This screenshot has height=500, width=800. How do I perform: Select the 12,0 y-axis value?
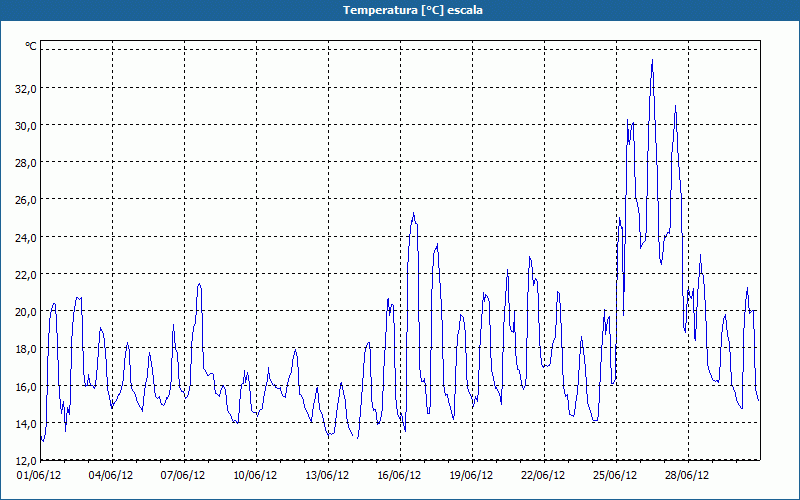click(x=26, y=461)
